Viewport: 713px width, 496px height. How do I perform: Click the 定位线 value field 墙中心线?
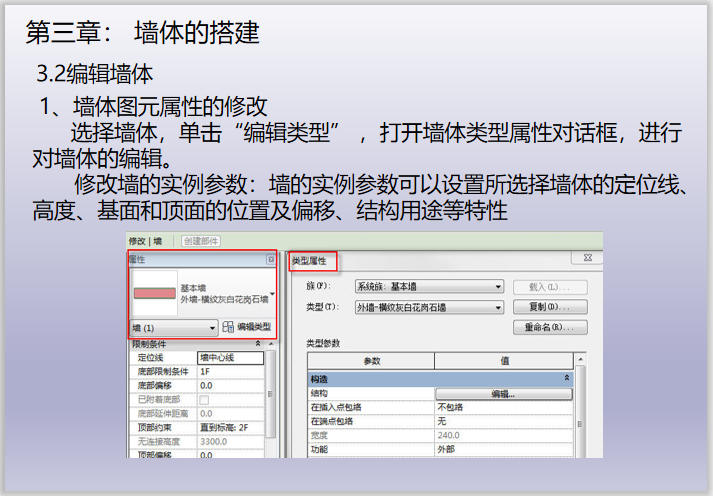pyautogui.click(x=230, y=357)
